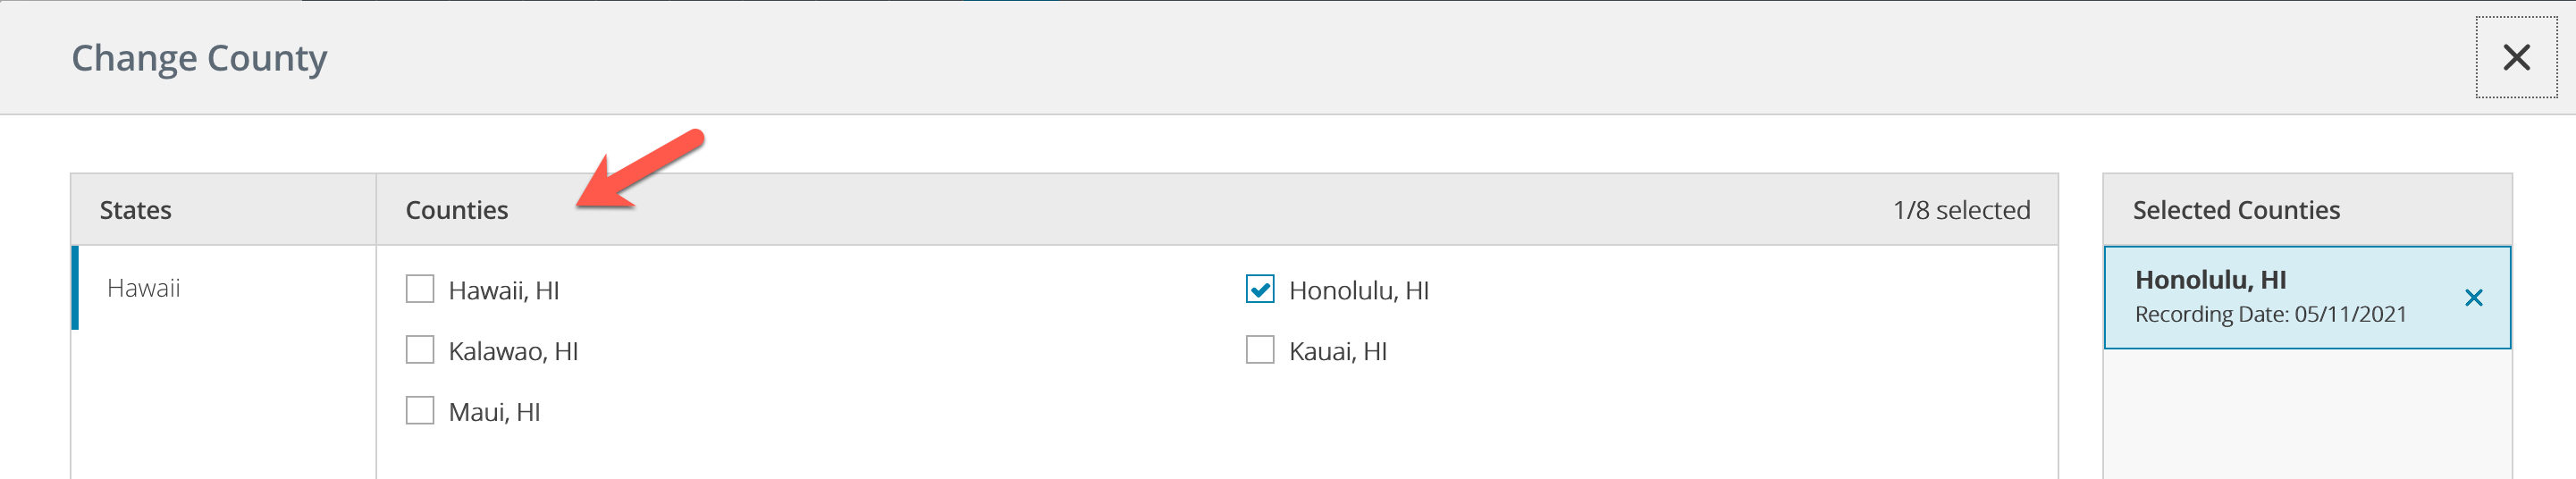2576x479 pixels.
Task: Uncheck the Honolulu, HI county checkbox
Action: tap(1259, 289)
